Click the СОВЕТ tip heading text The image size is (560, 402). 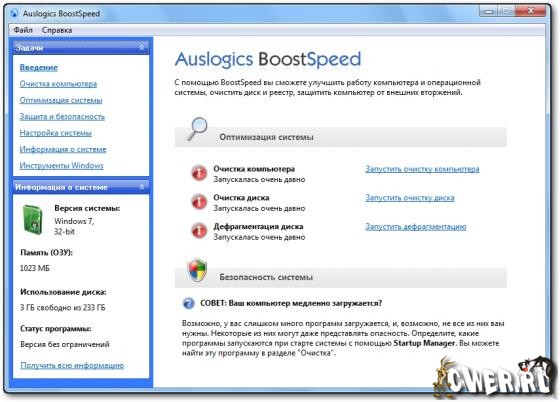coord(291,303)
